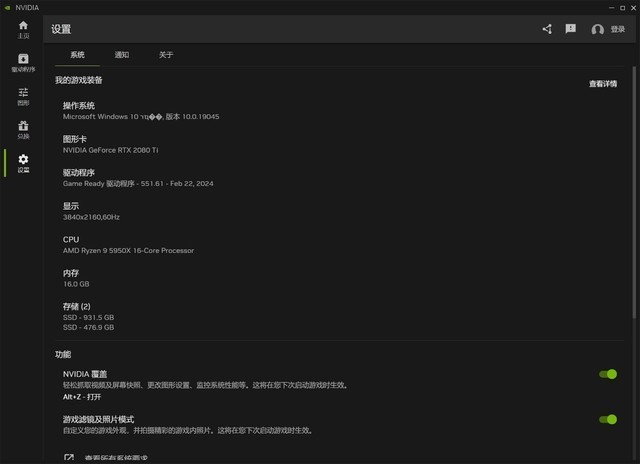Click the SSD - 931.5 GB entry
Viewport: 640px width, 464px height.
(89, 317)
